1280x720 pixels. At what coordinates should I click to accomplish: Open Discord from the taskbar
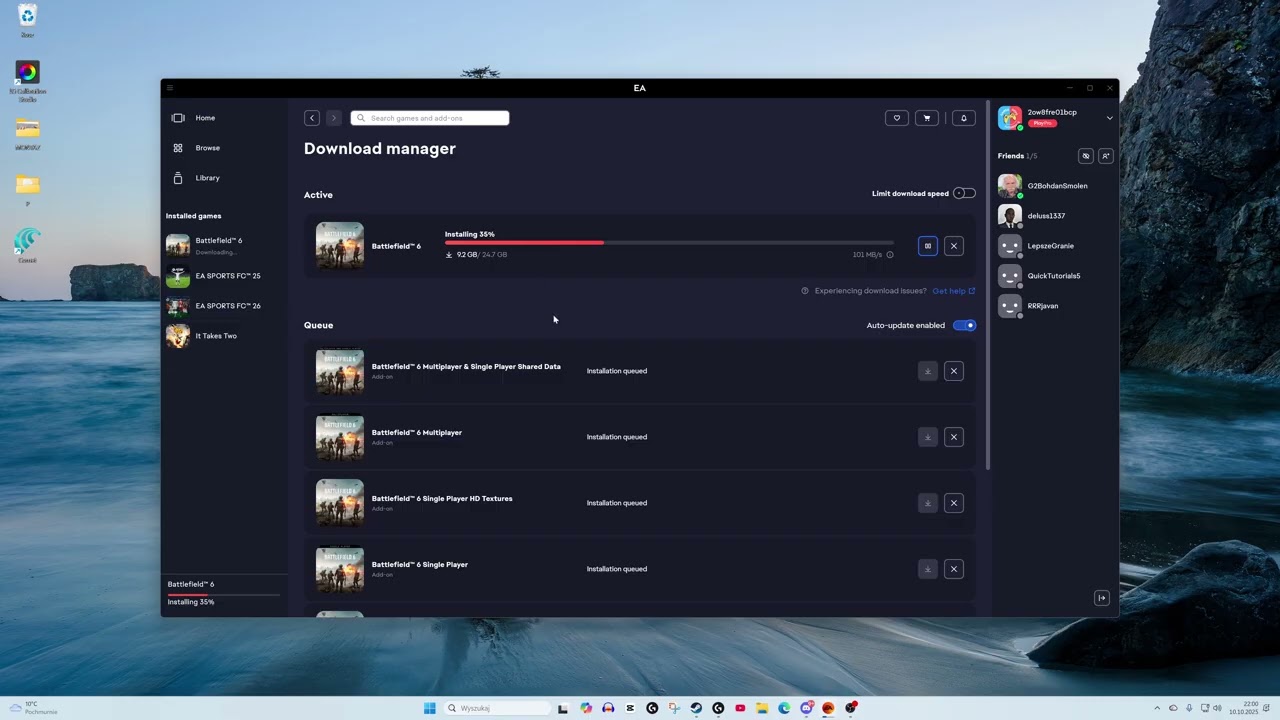tap(806, 708)
